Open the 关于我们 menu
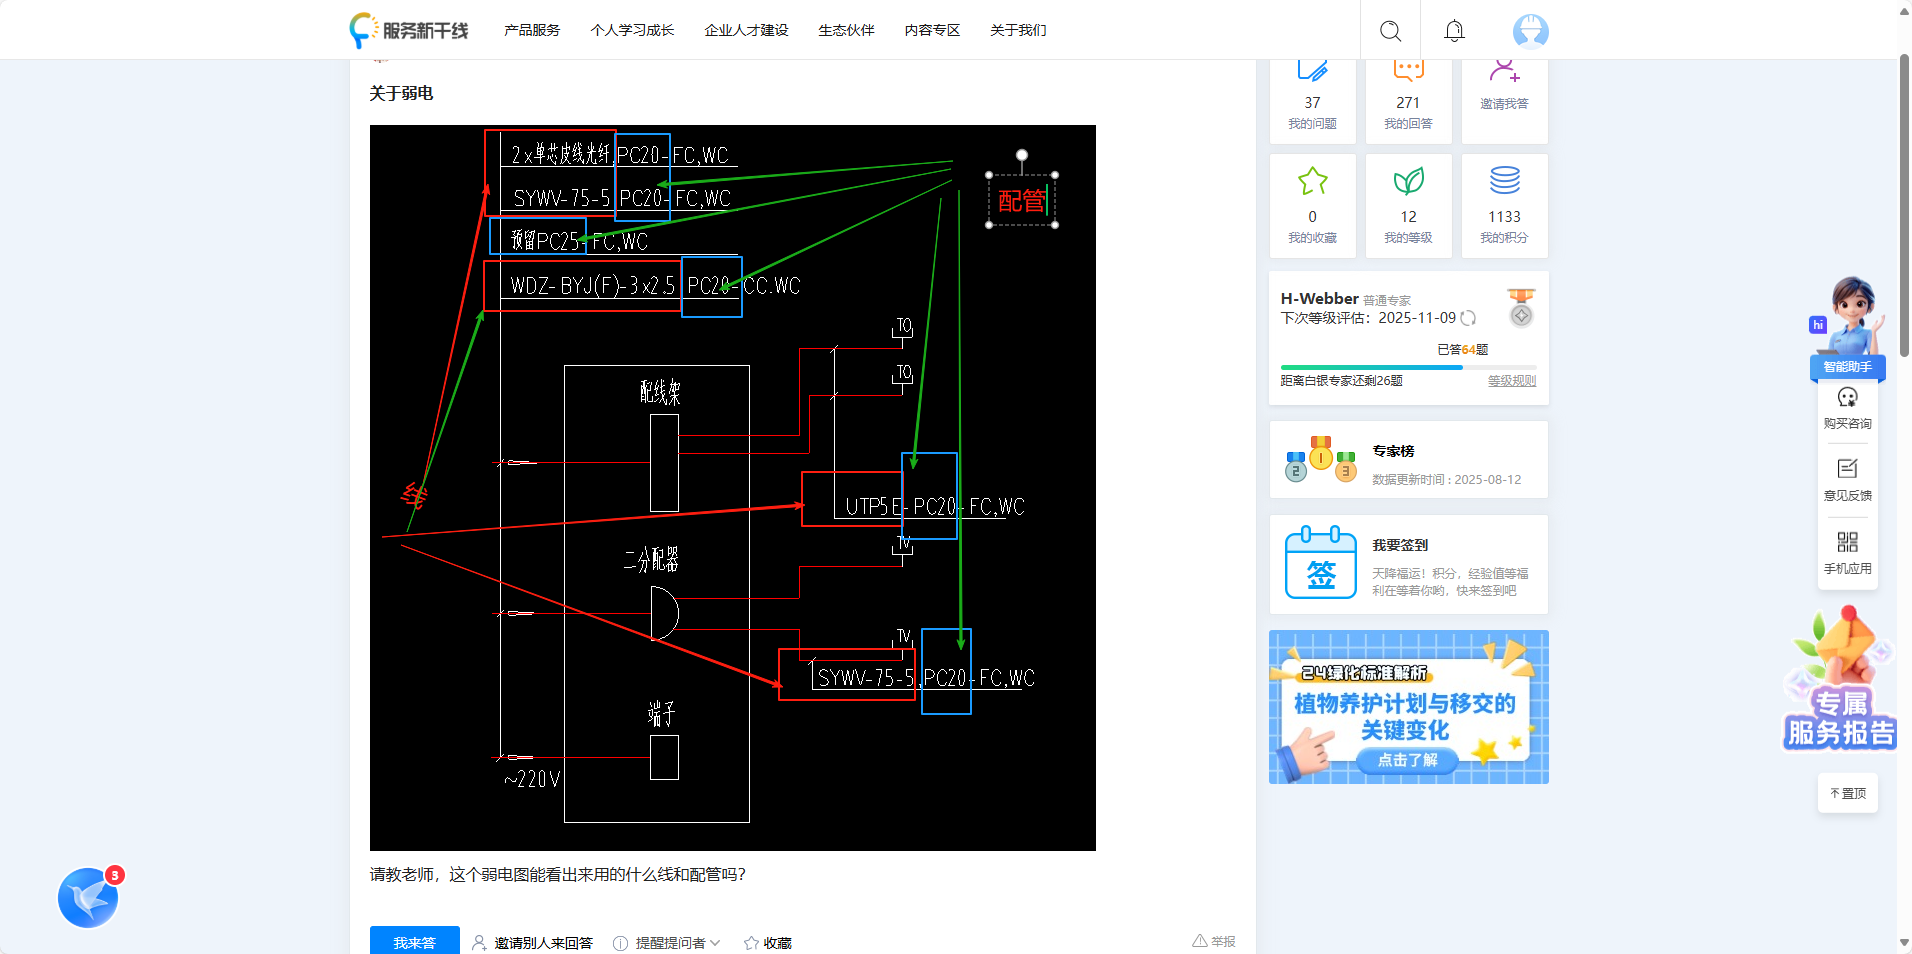Image resolution: width=1912 pixels, height=954 pixels. pos(1018,30)
